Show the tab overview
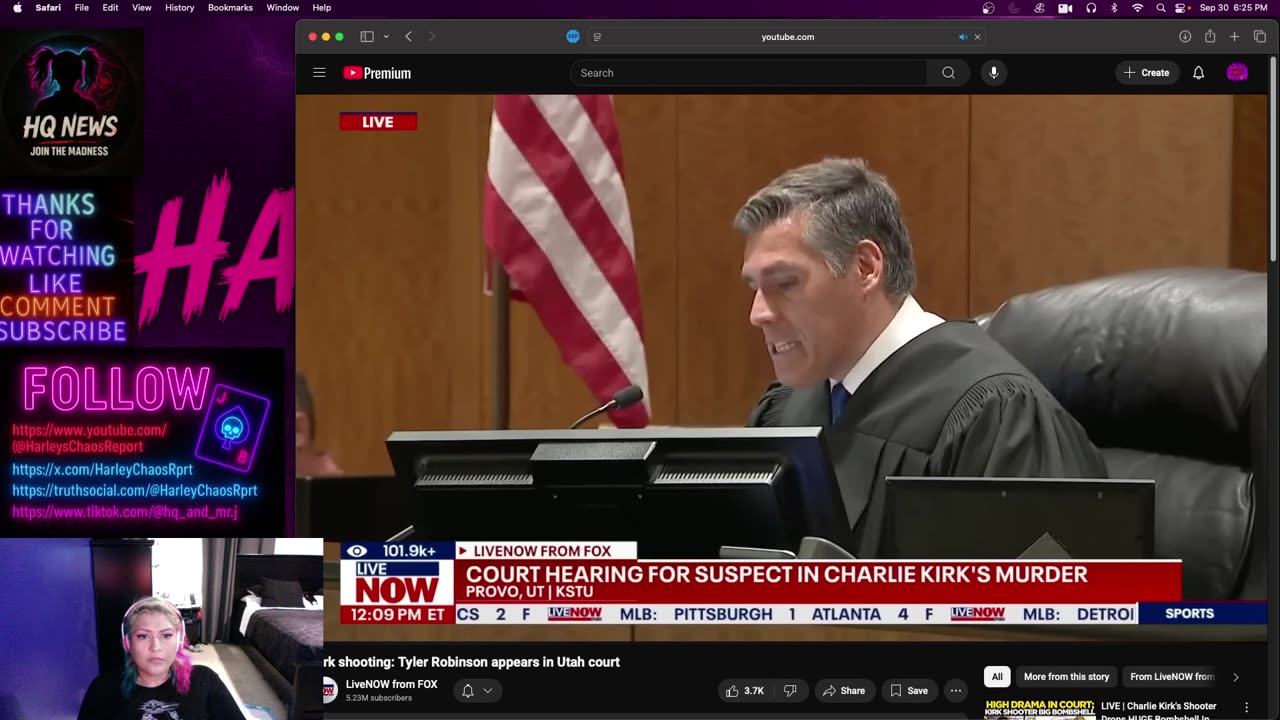 [1259, 37]
